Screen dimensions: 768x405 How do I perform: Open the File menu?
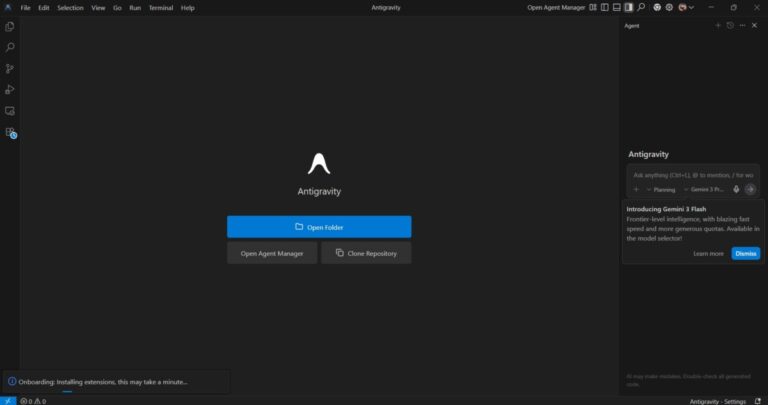25,8
